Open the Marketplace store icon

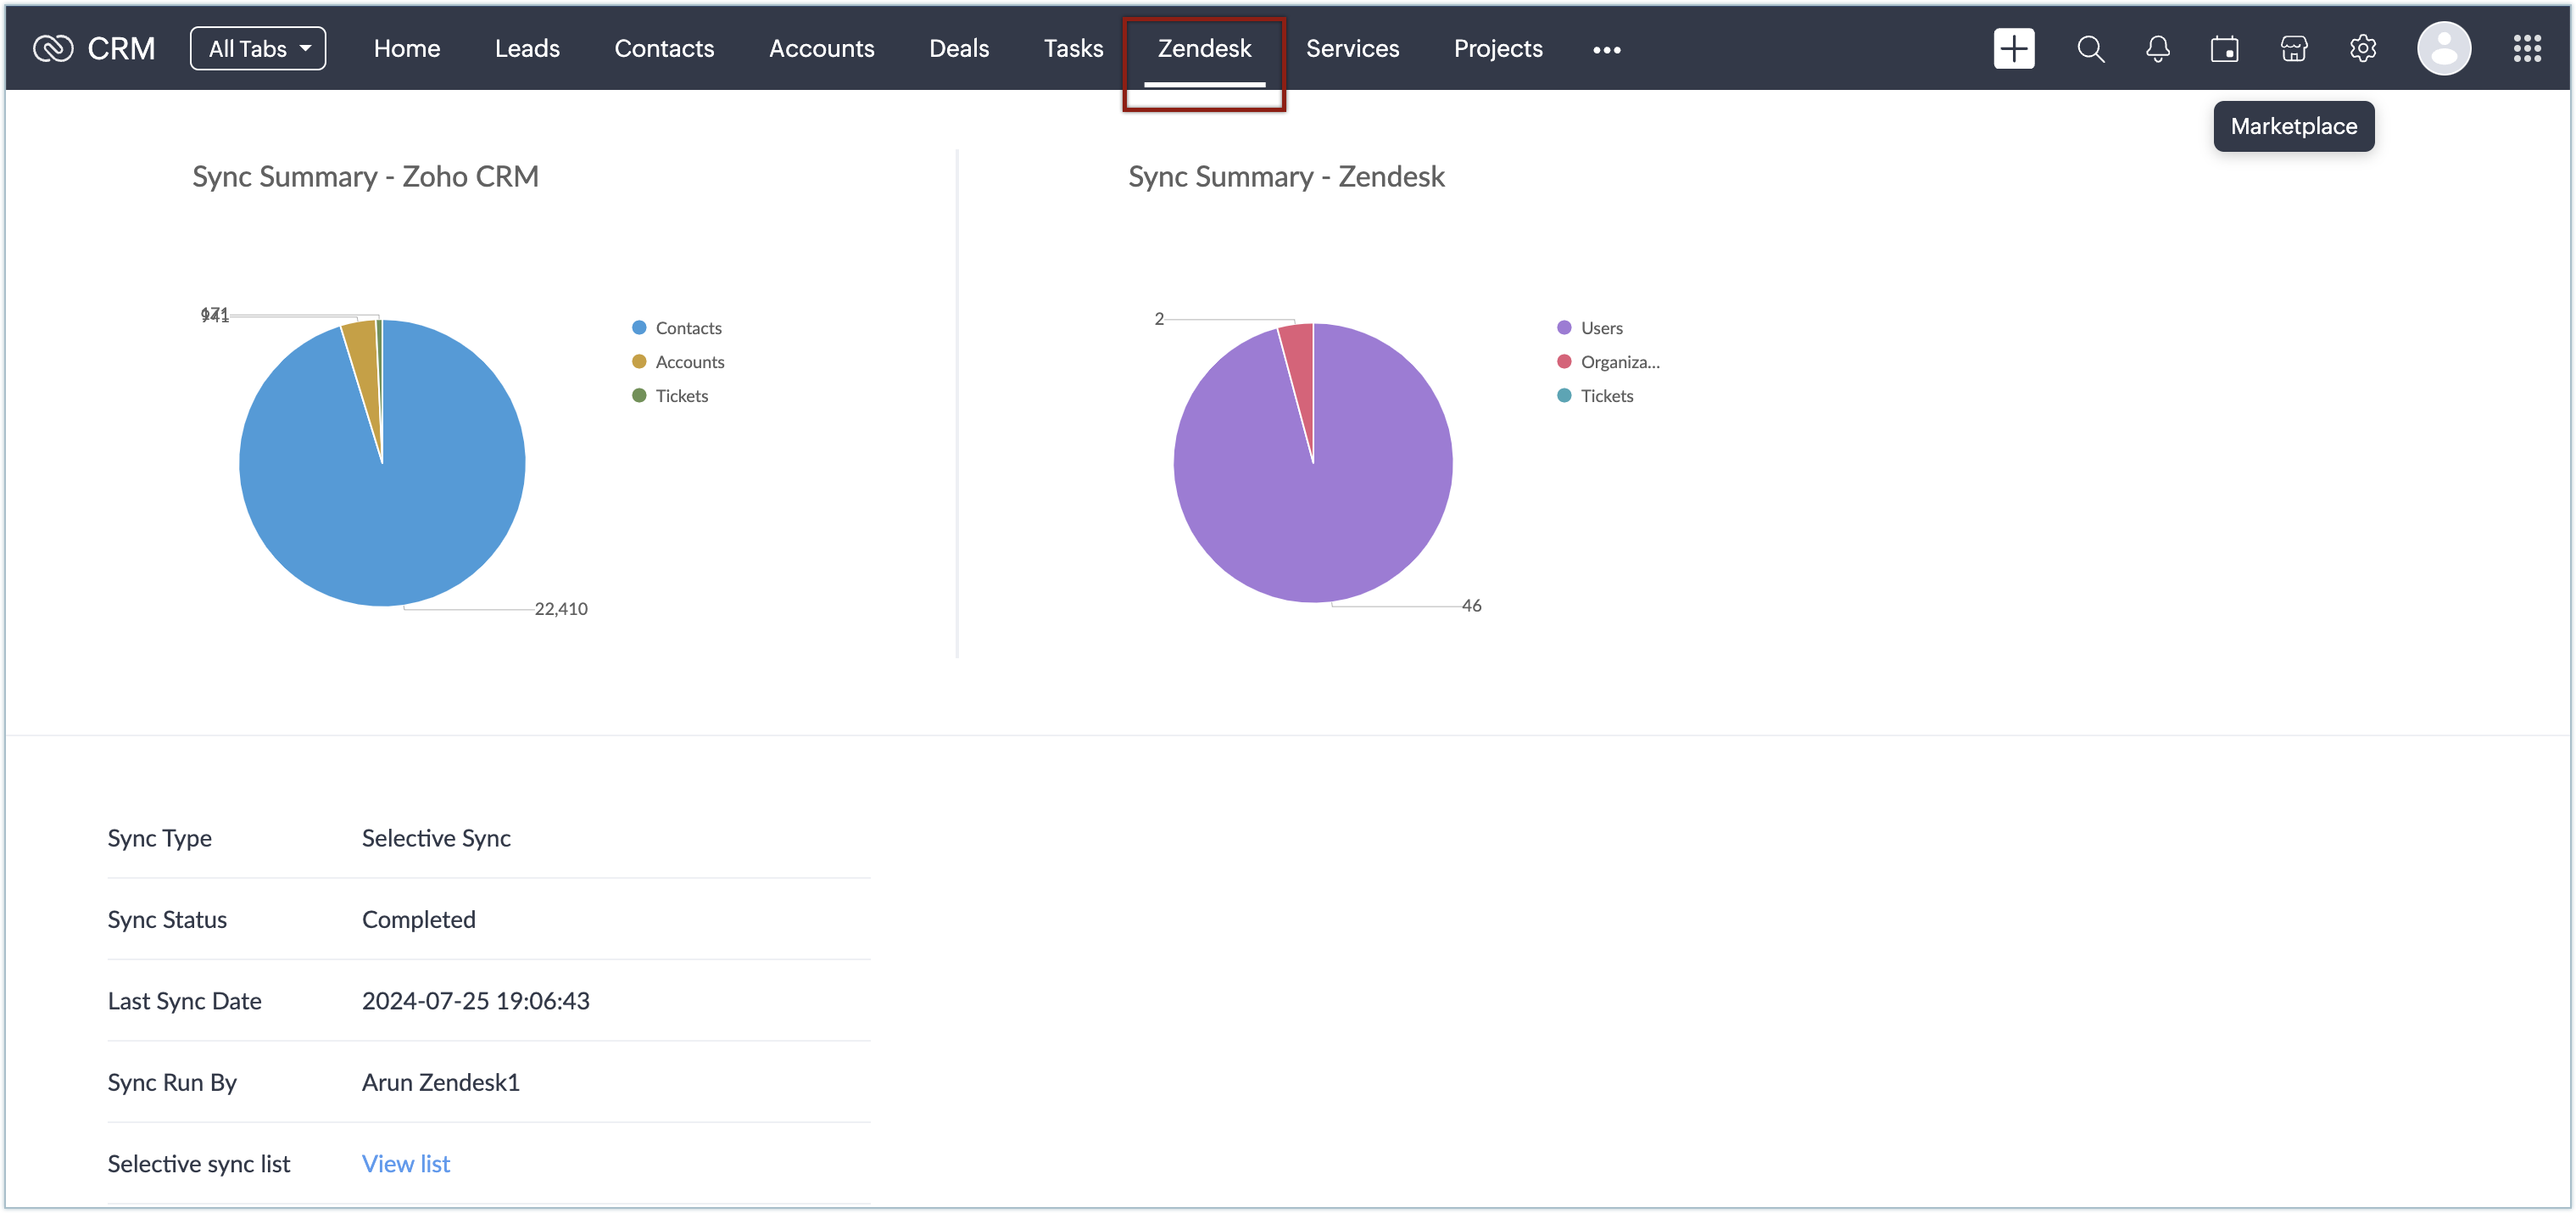[x=2293, y=48]
